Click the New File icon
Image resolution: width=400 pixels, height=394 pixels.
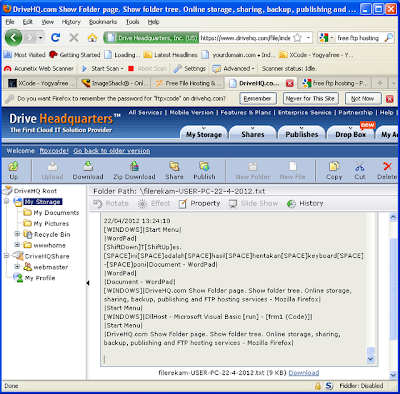292,170
